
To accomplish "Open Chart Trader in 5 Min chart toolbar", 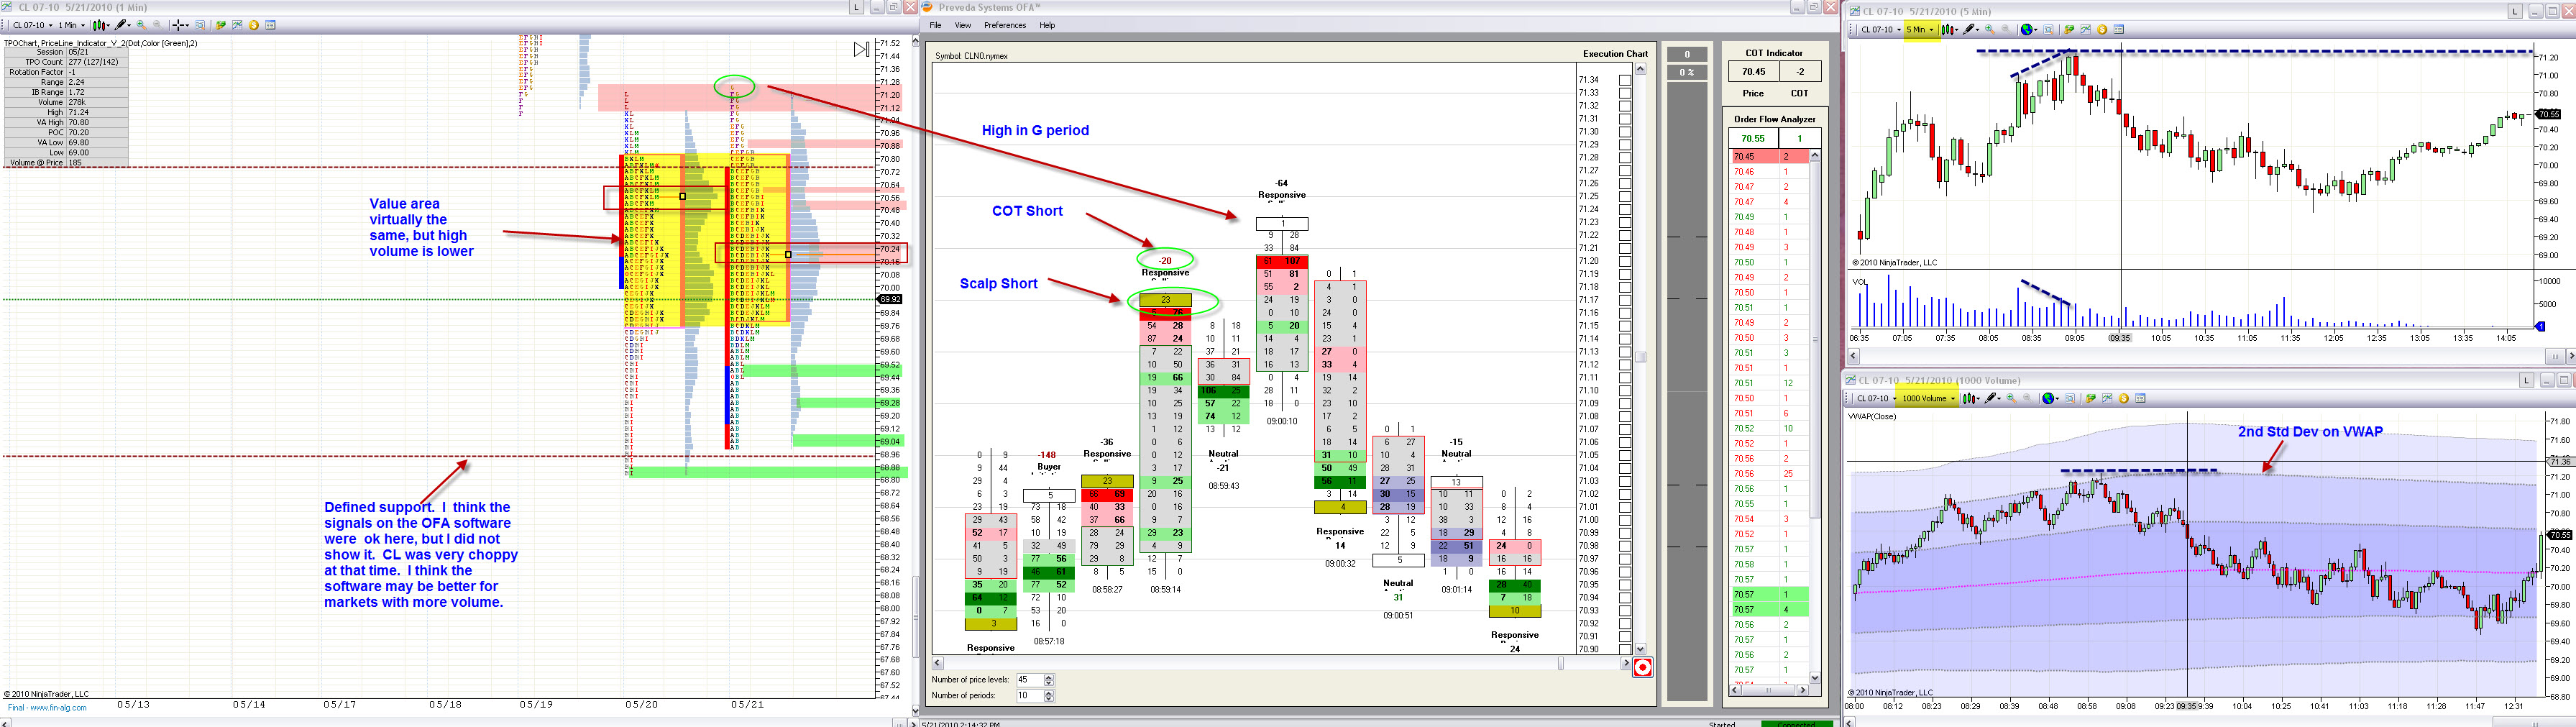I will point(2069,29).
